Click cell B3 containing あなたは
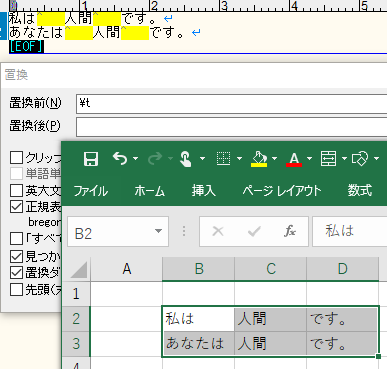The width and height of the screenshot is (387, 369). click(199, 344)
